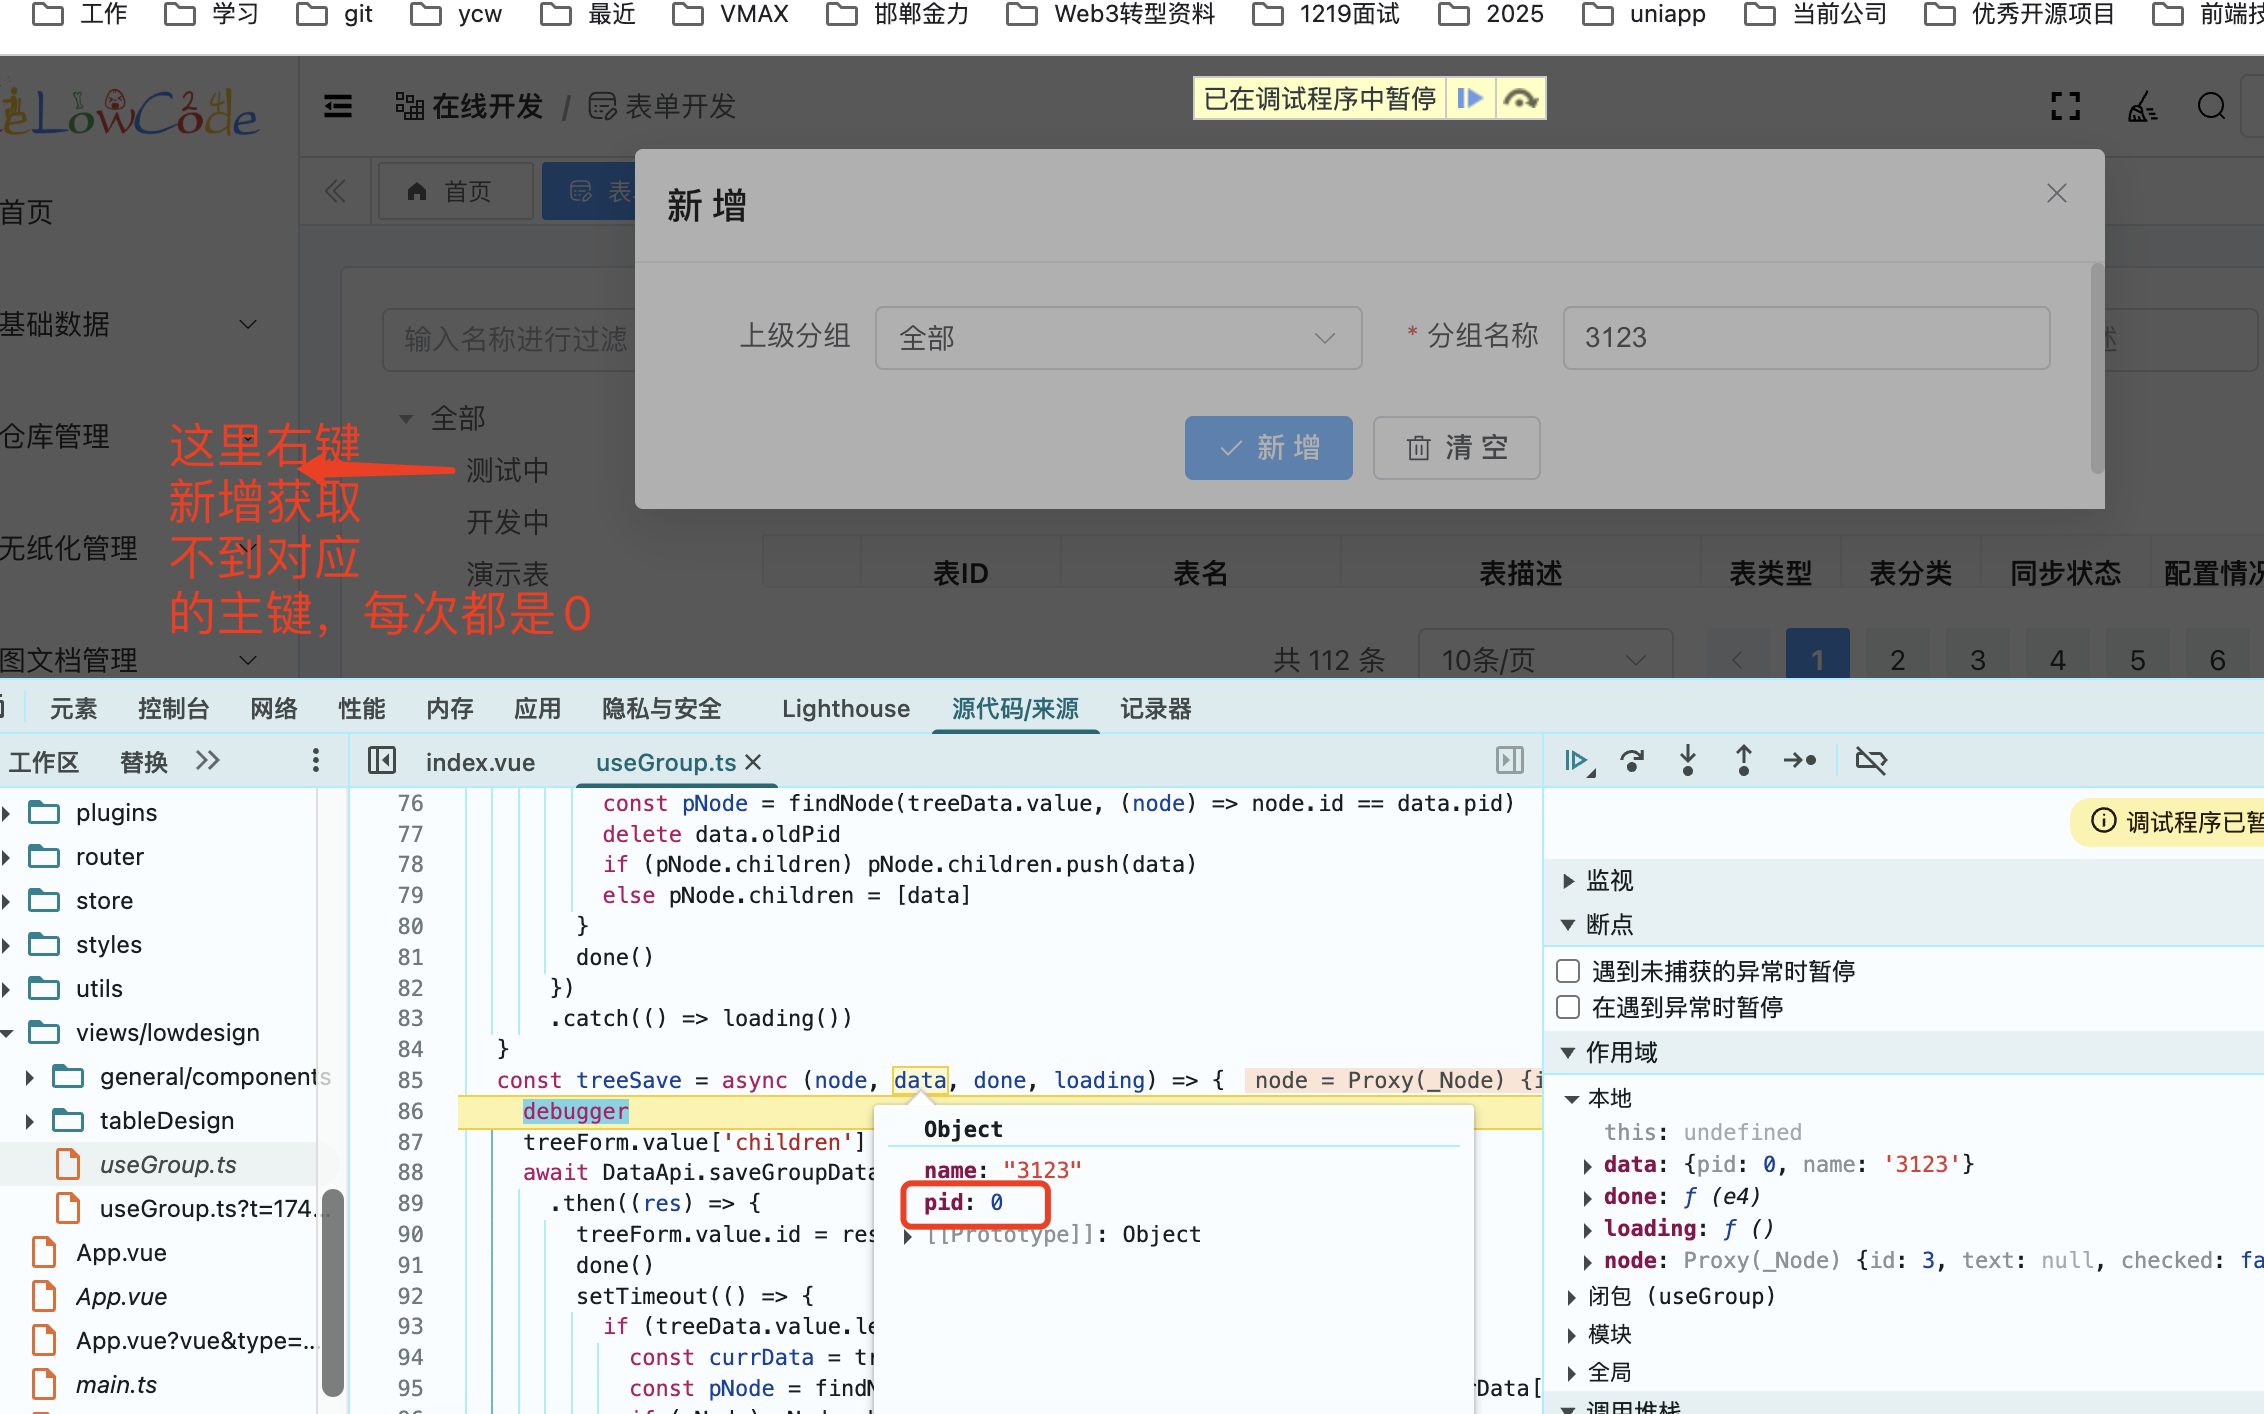Enable pause on caught exceptions checkbox
The width and height of the screenshot is (2264, 1414).
tap(1568, 1007)
